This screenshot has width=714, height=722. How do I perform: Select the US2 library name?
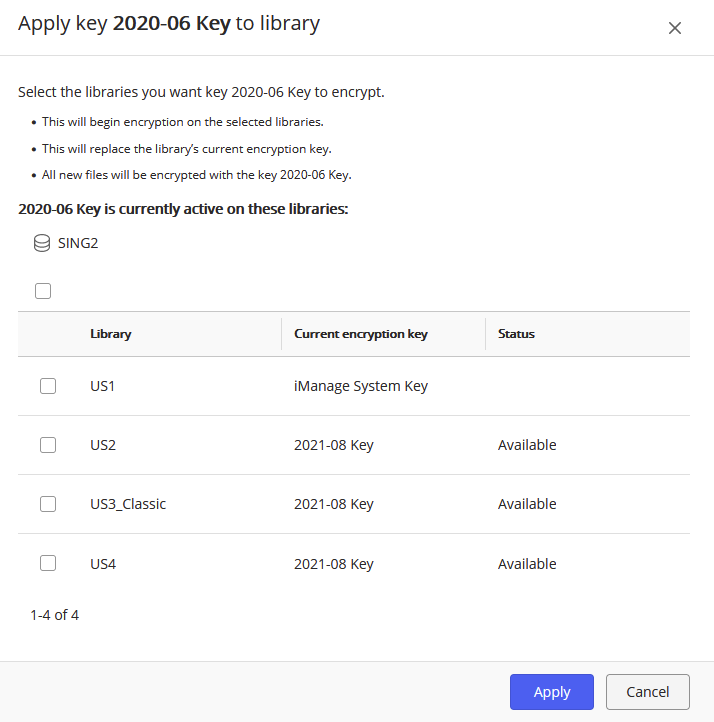[x=103, y=445]
